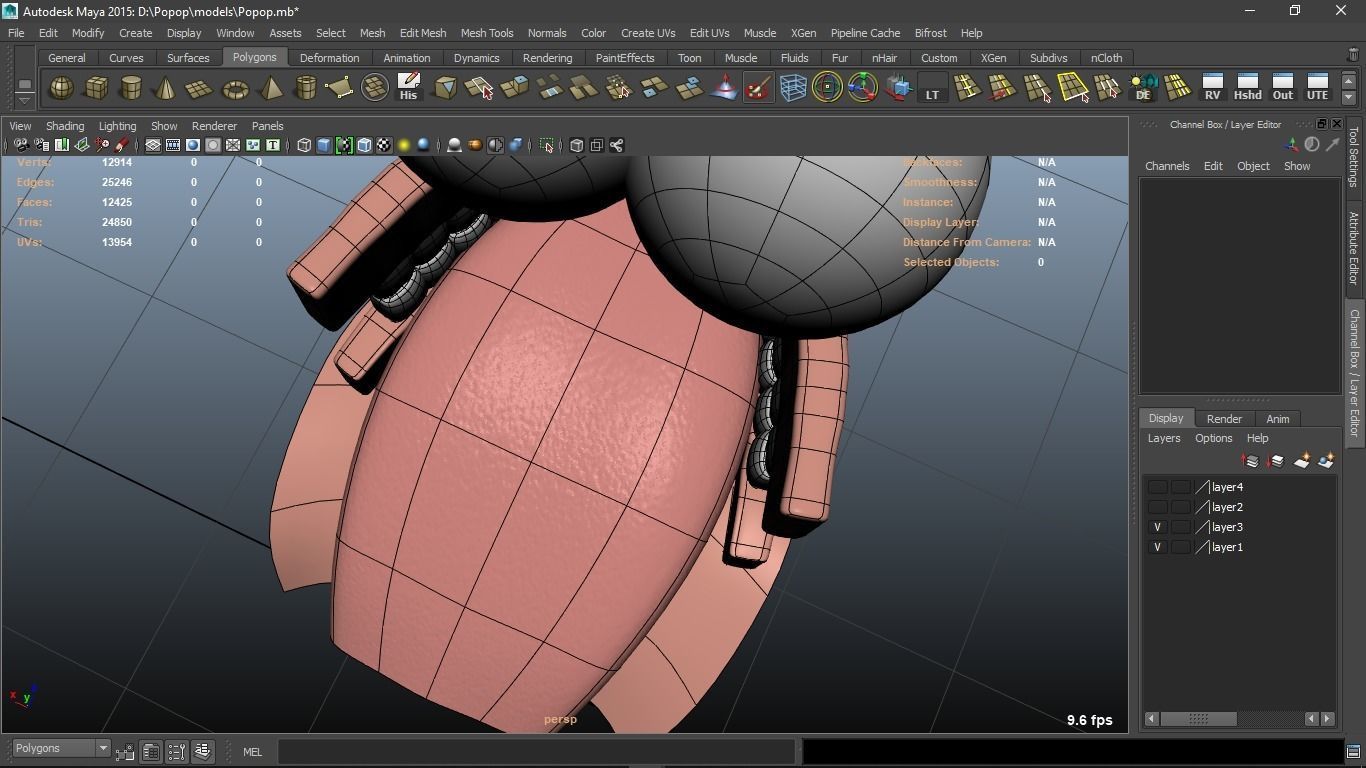
Task: Create a polygon cone from the shelf
Action: [166, 89]
